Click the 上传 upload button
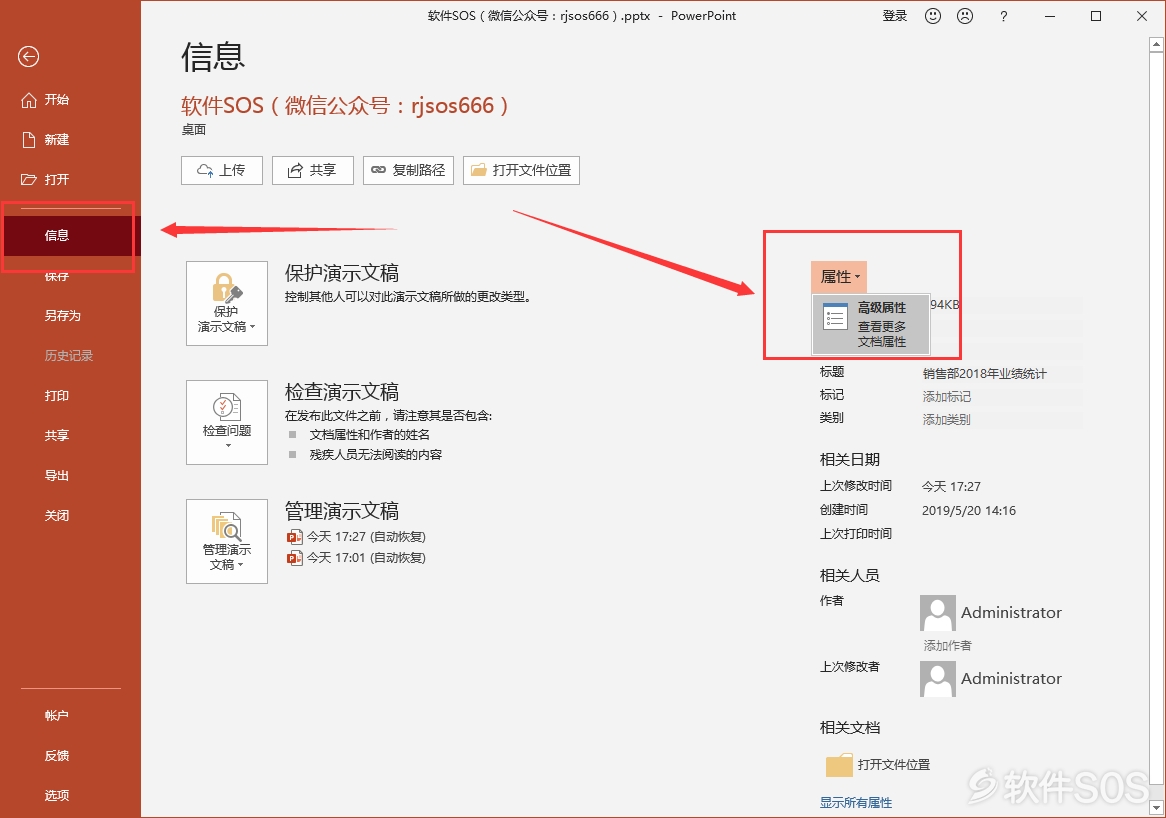 click(x=222, y=170)
